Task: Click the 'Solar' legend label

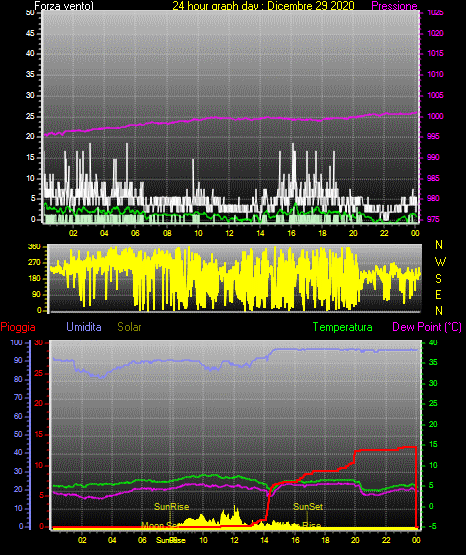Action: coord(129,327)
